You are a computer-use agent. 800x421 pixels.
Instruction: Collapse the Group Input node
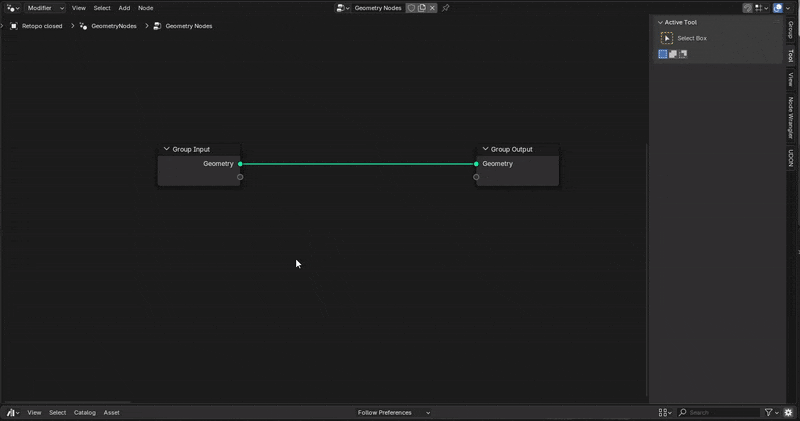pyautogui.click(x=166, y=149)
